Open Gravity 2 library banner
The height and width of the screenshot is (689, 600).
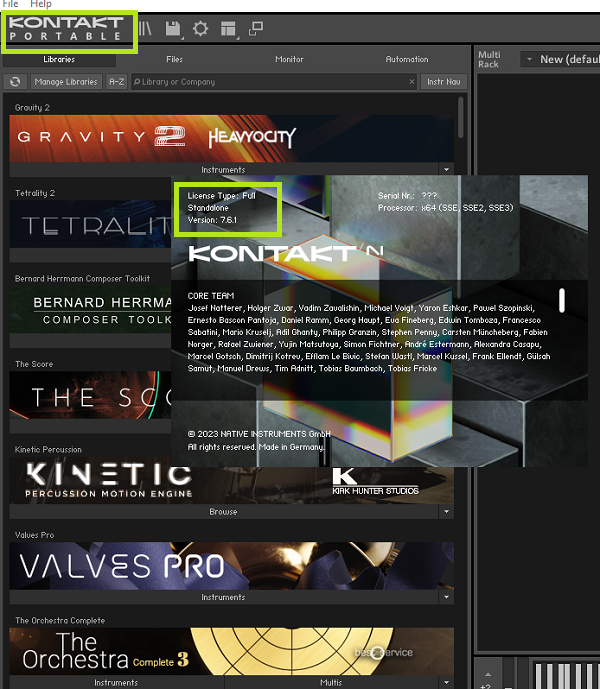(232, 138)
